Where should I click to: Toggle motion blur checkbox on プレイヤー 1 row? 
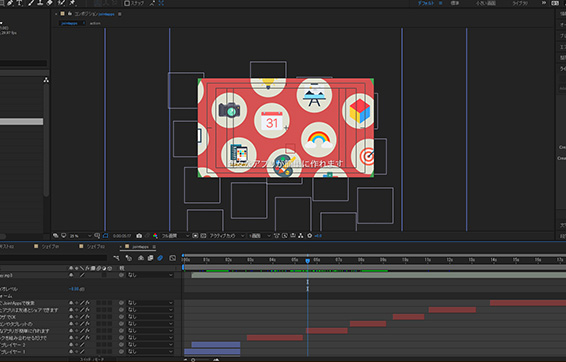(x=99, y=352)
